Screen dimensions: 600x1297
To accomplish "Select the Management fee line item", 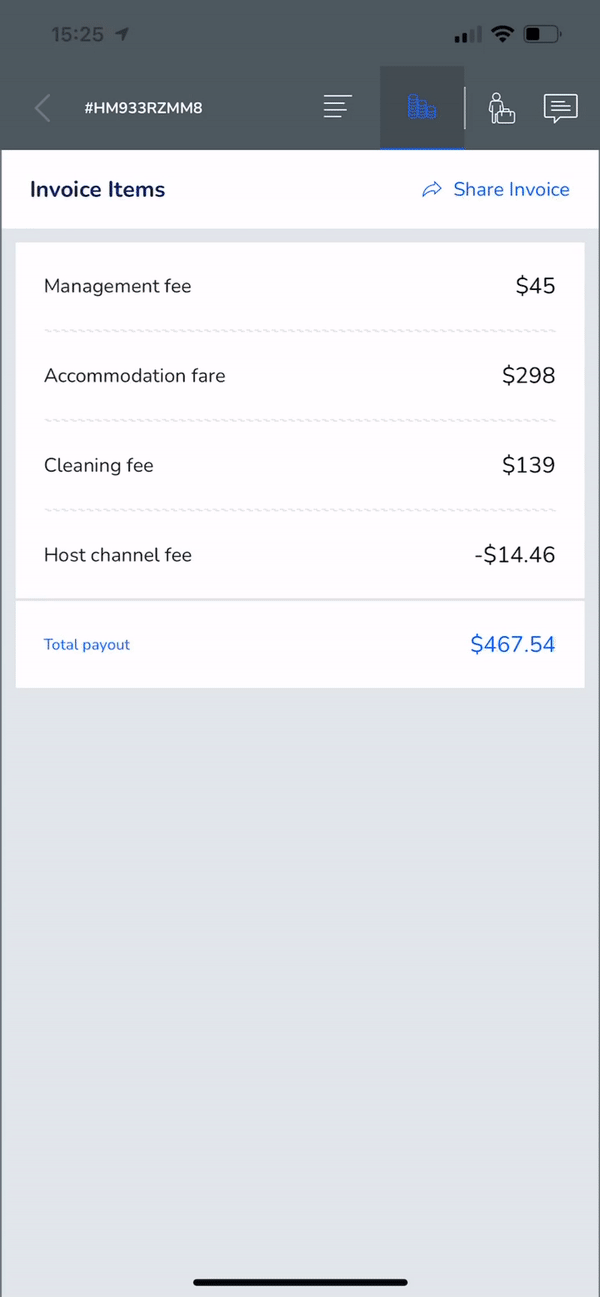I will pos(117,286).
